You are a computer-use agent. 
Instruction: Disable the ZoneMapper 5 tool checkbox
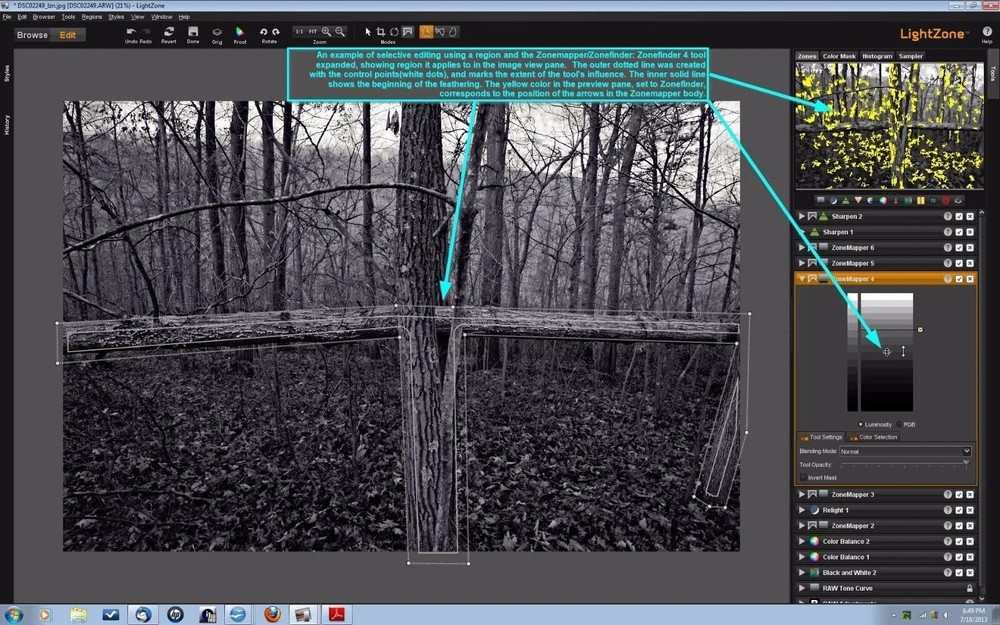(x=958, y=261)
